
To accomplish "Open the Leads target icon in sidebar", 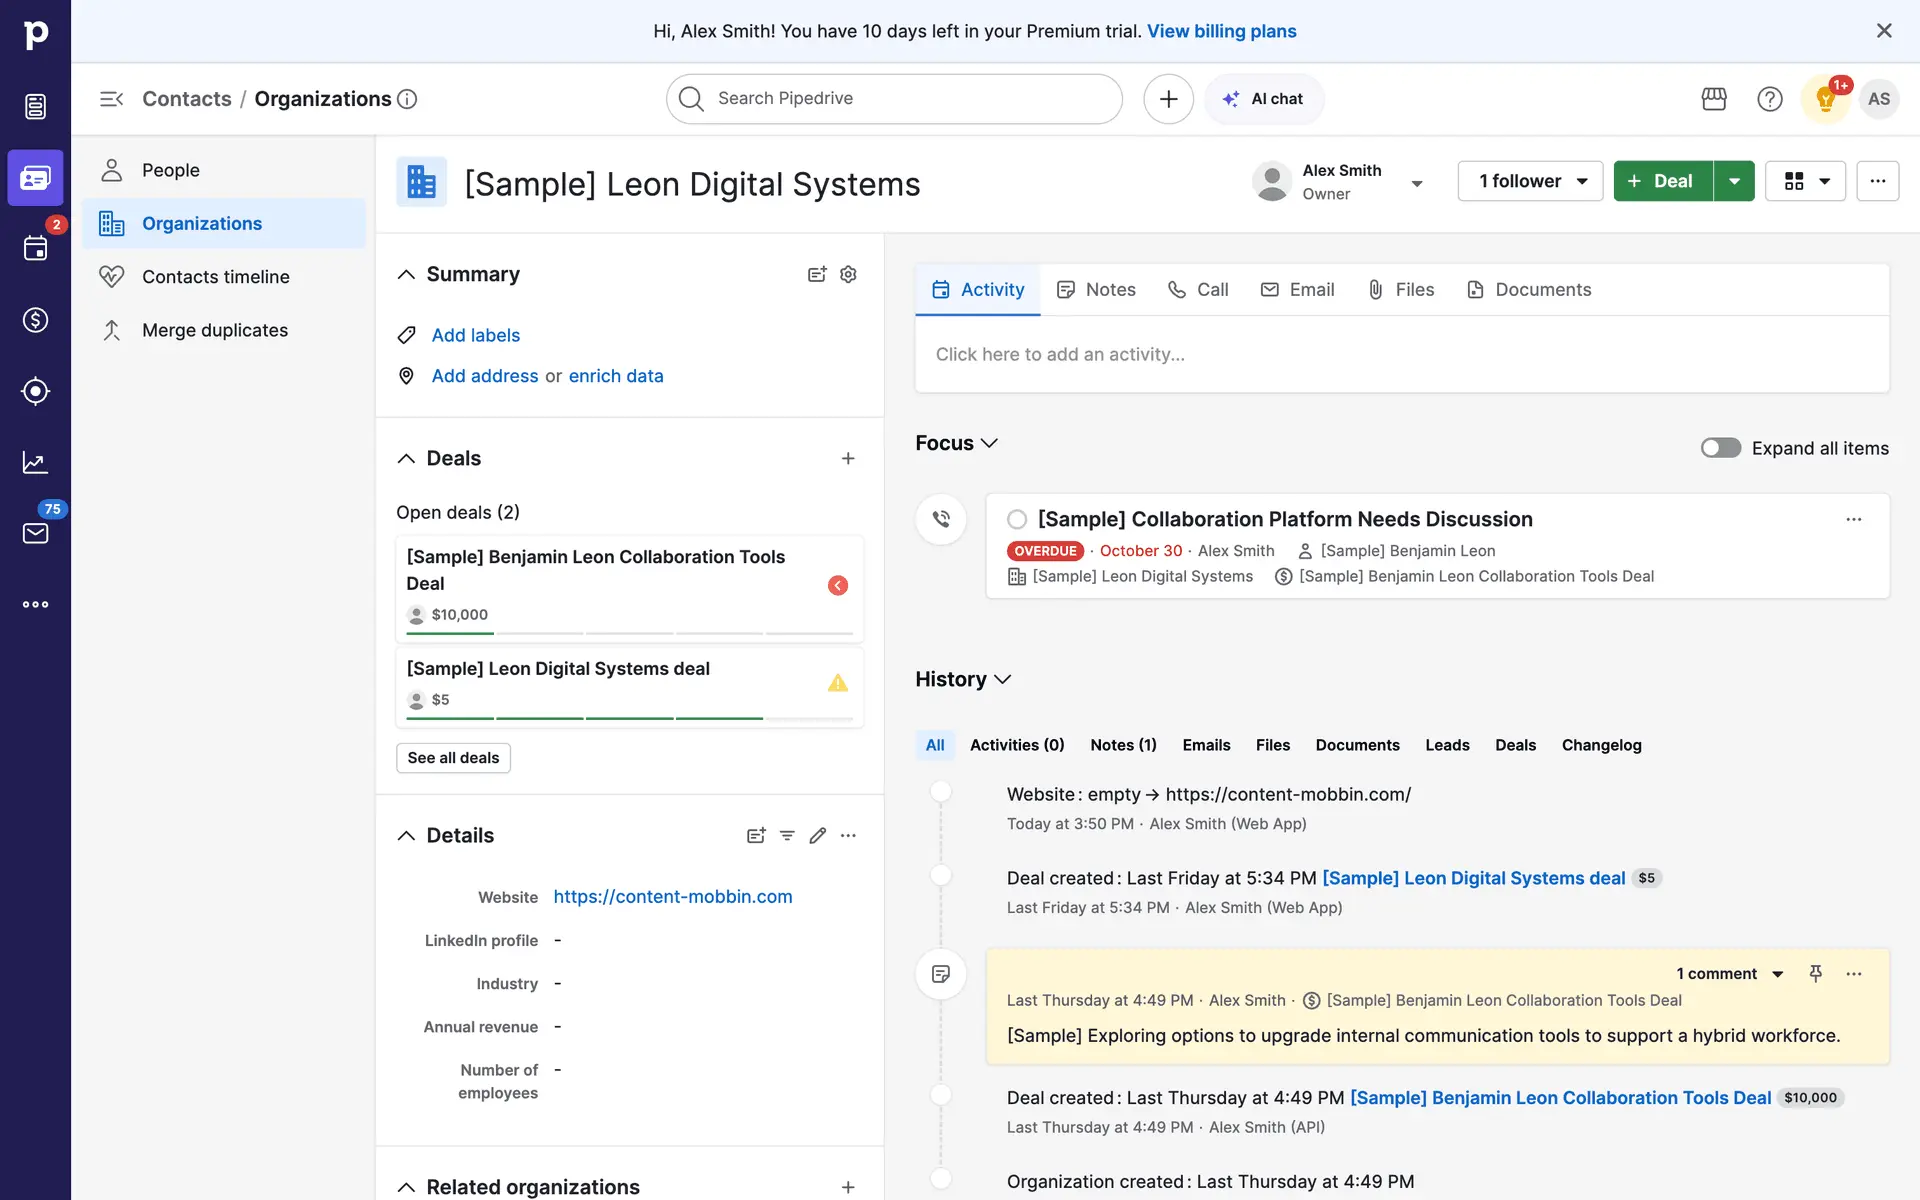I will point(35,391).
